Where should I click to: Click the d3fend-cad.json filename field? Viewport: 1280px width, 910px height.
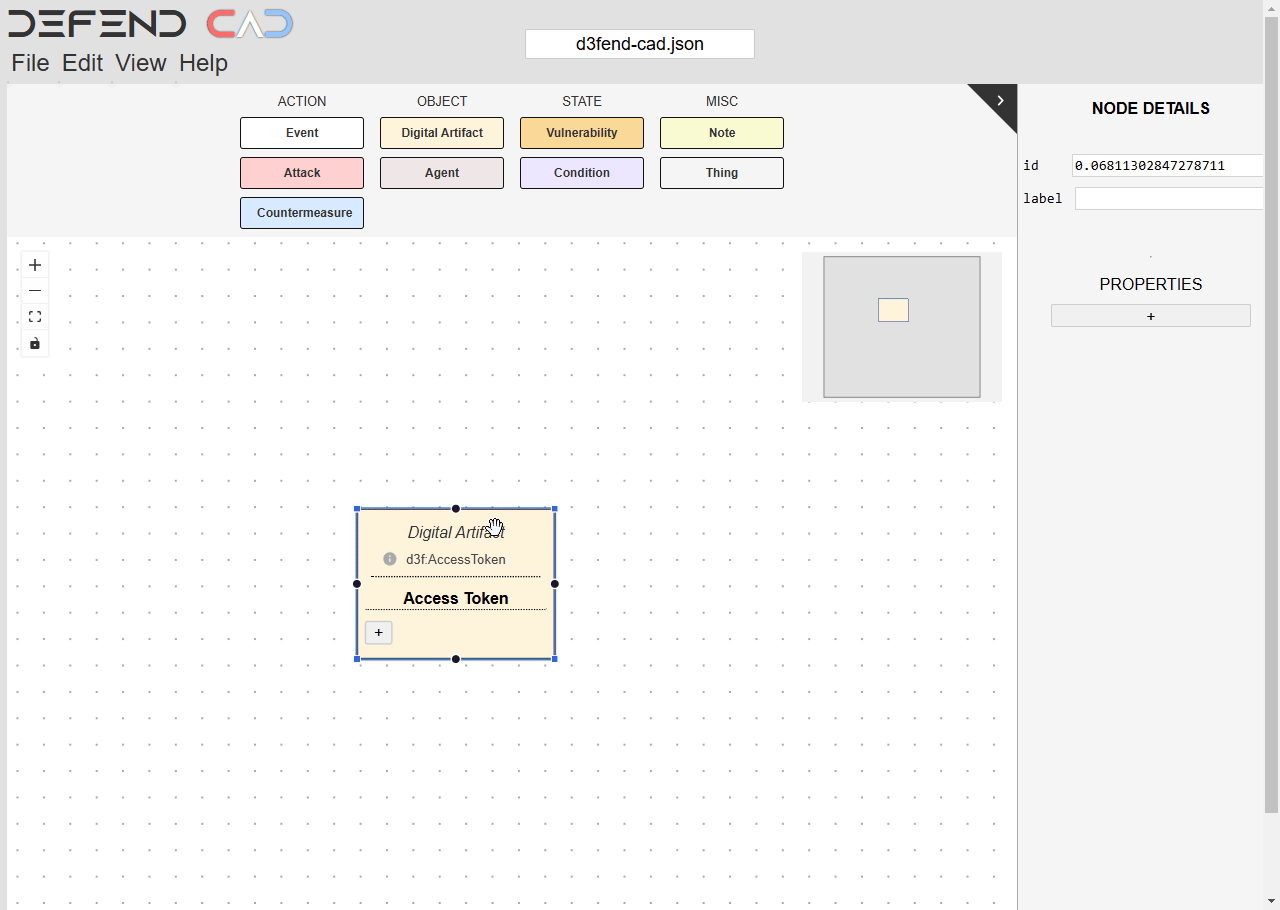click(640, 44)
